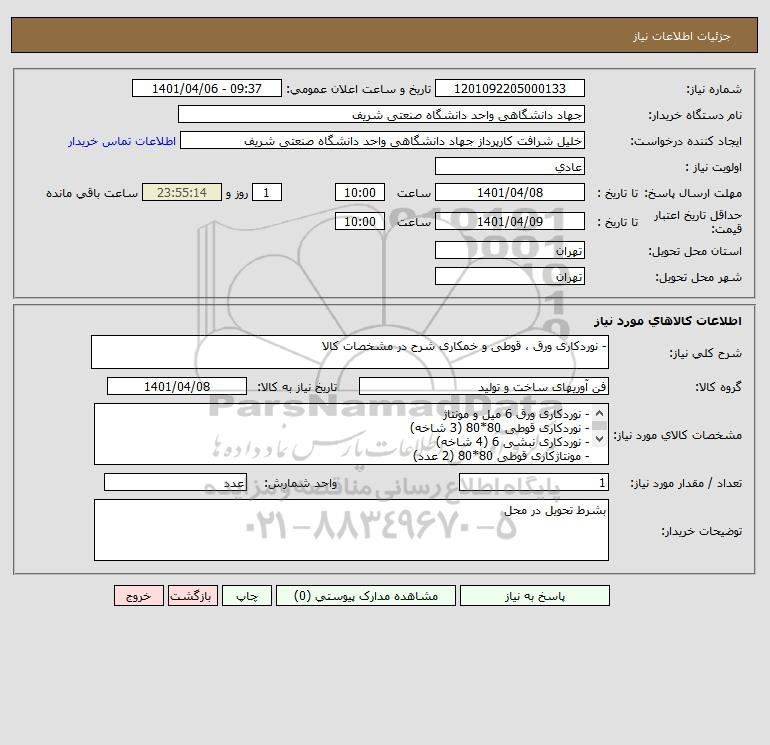Click buyer notes field بشرط تحویل در محل
This screenshot has width=770, height=745.
pyautogui.click(x=351, y=530)
